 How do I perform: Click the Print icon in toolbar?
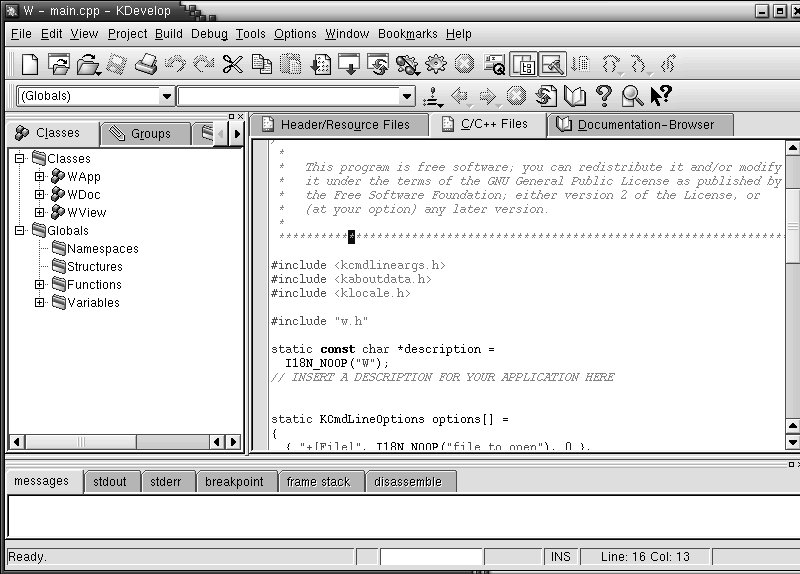[146, 65]
